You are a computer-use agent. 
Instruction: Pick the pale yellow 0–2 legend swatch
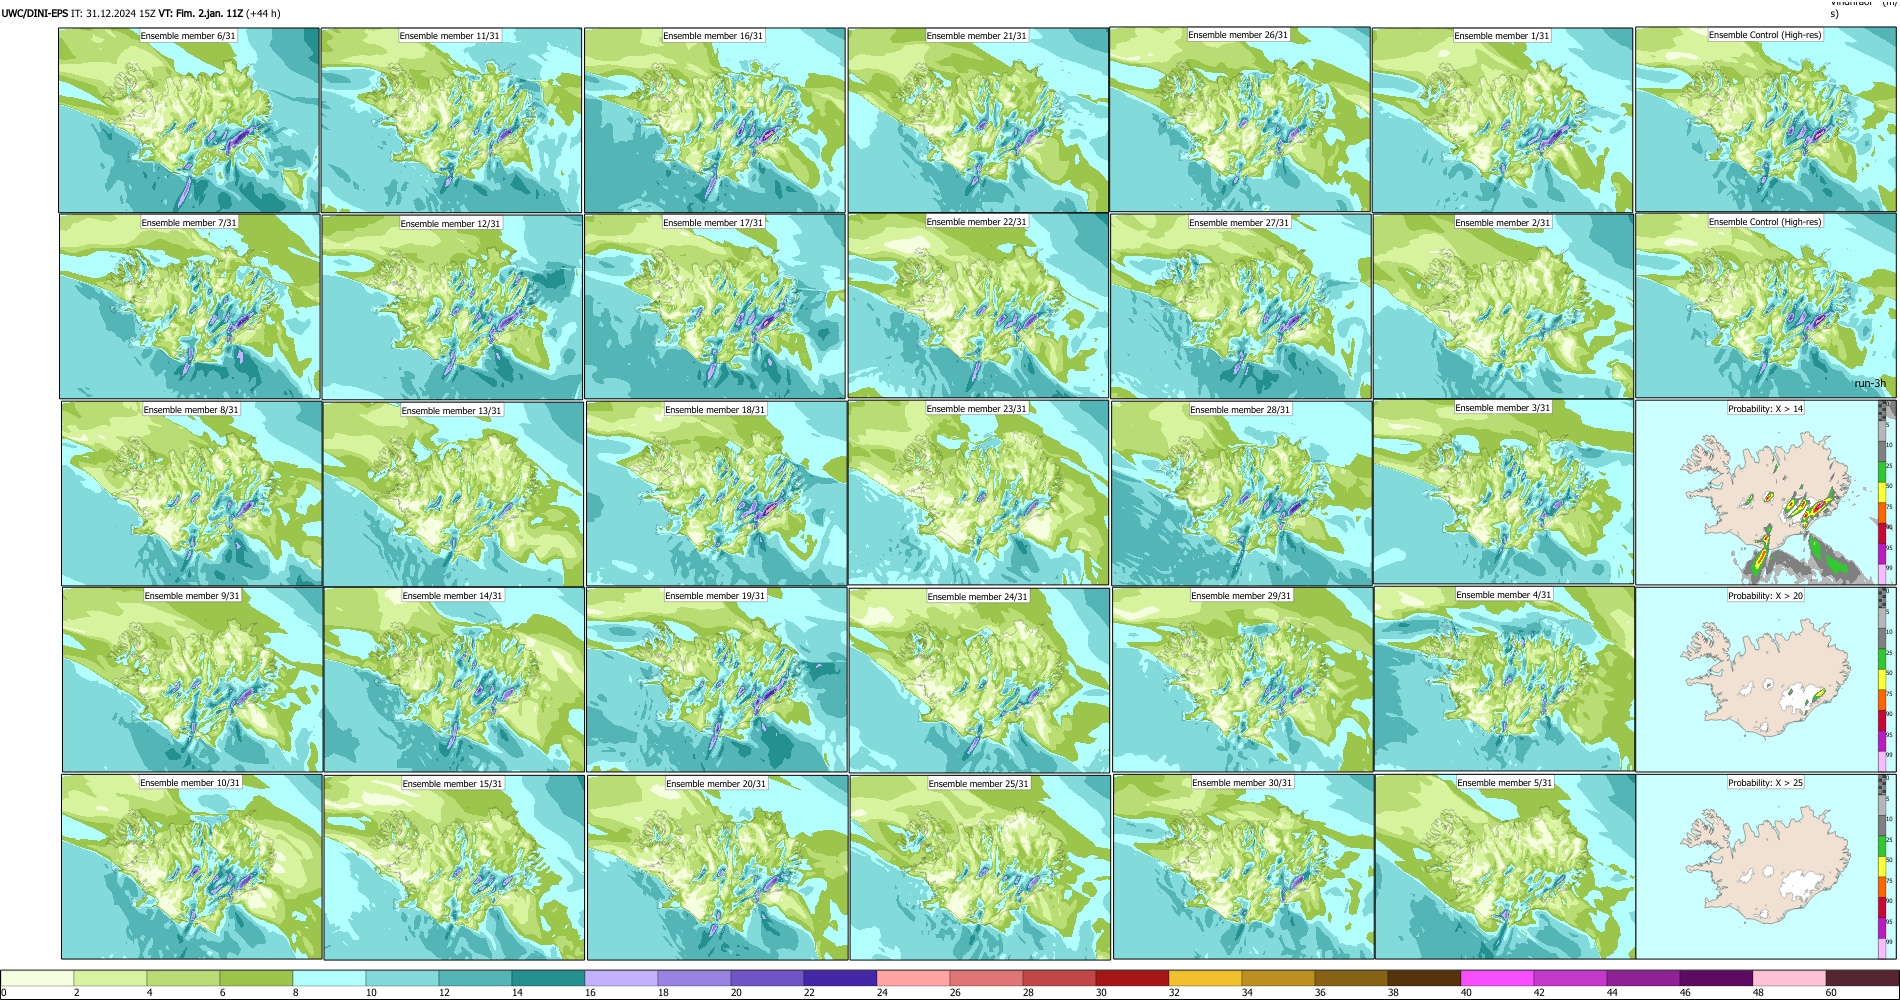click(x=37, y=978)
